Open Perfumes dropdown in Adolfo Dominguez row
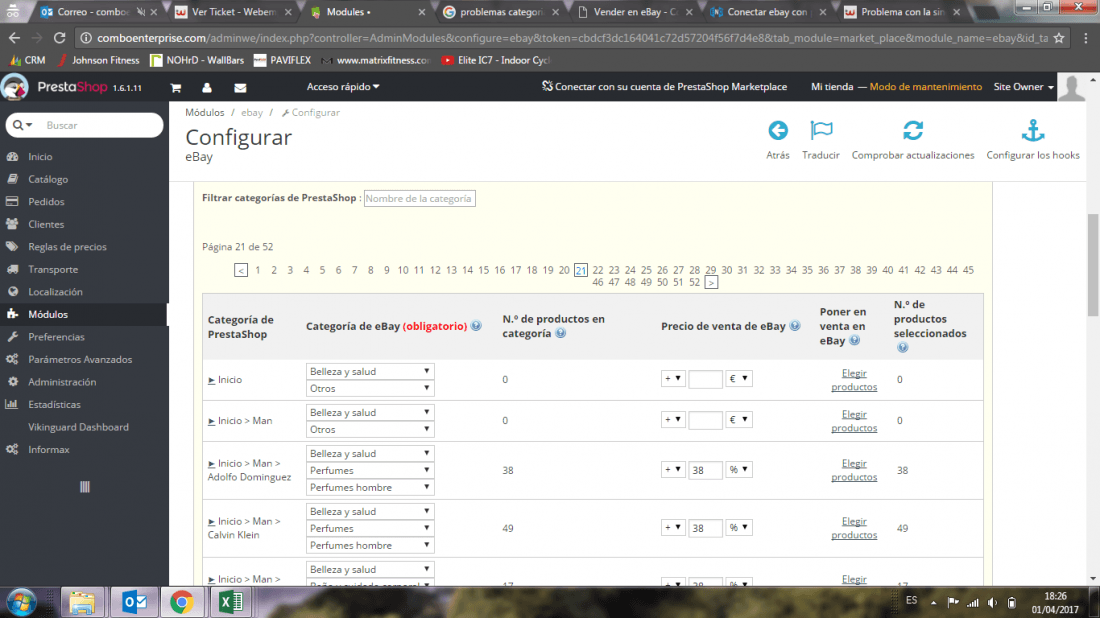Screen dimensions: 1100x618 pyautogui.click(x=370, y=470)
